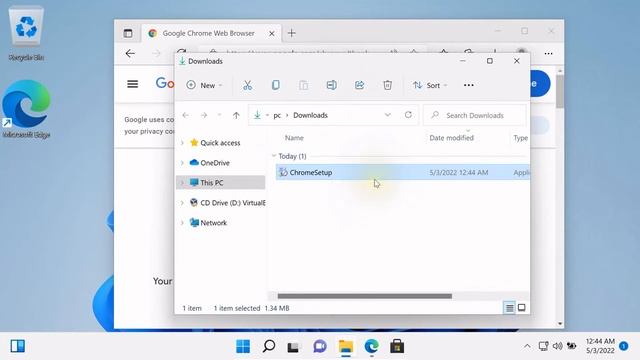The width and height of the screenshot is (640, 360).
Task: Click the Delete trash icon in toolbar
Action: tap(387, 85)
